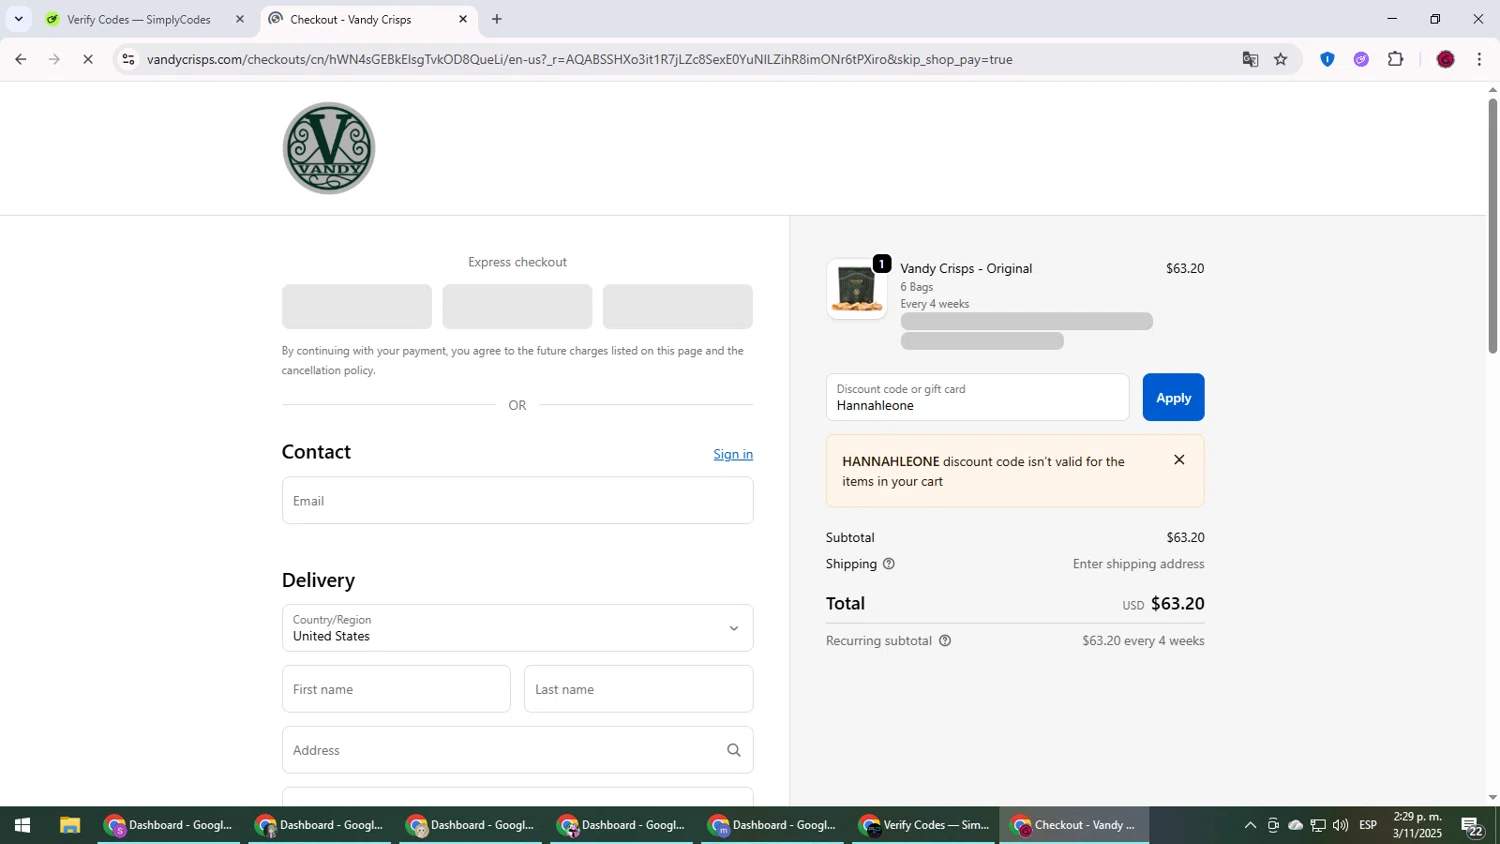Dismiss the HANNAHLEONE invalid code message

coord(1179,460)
